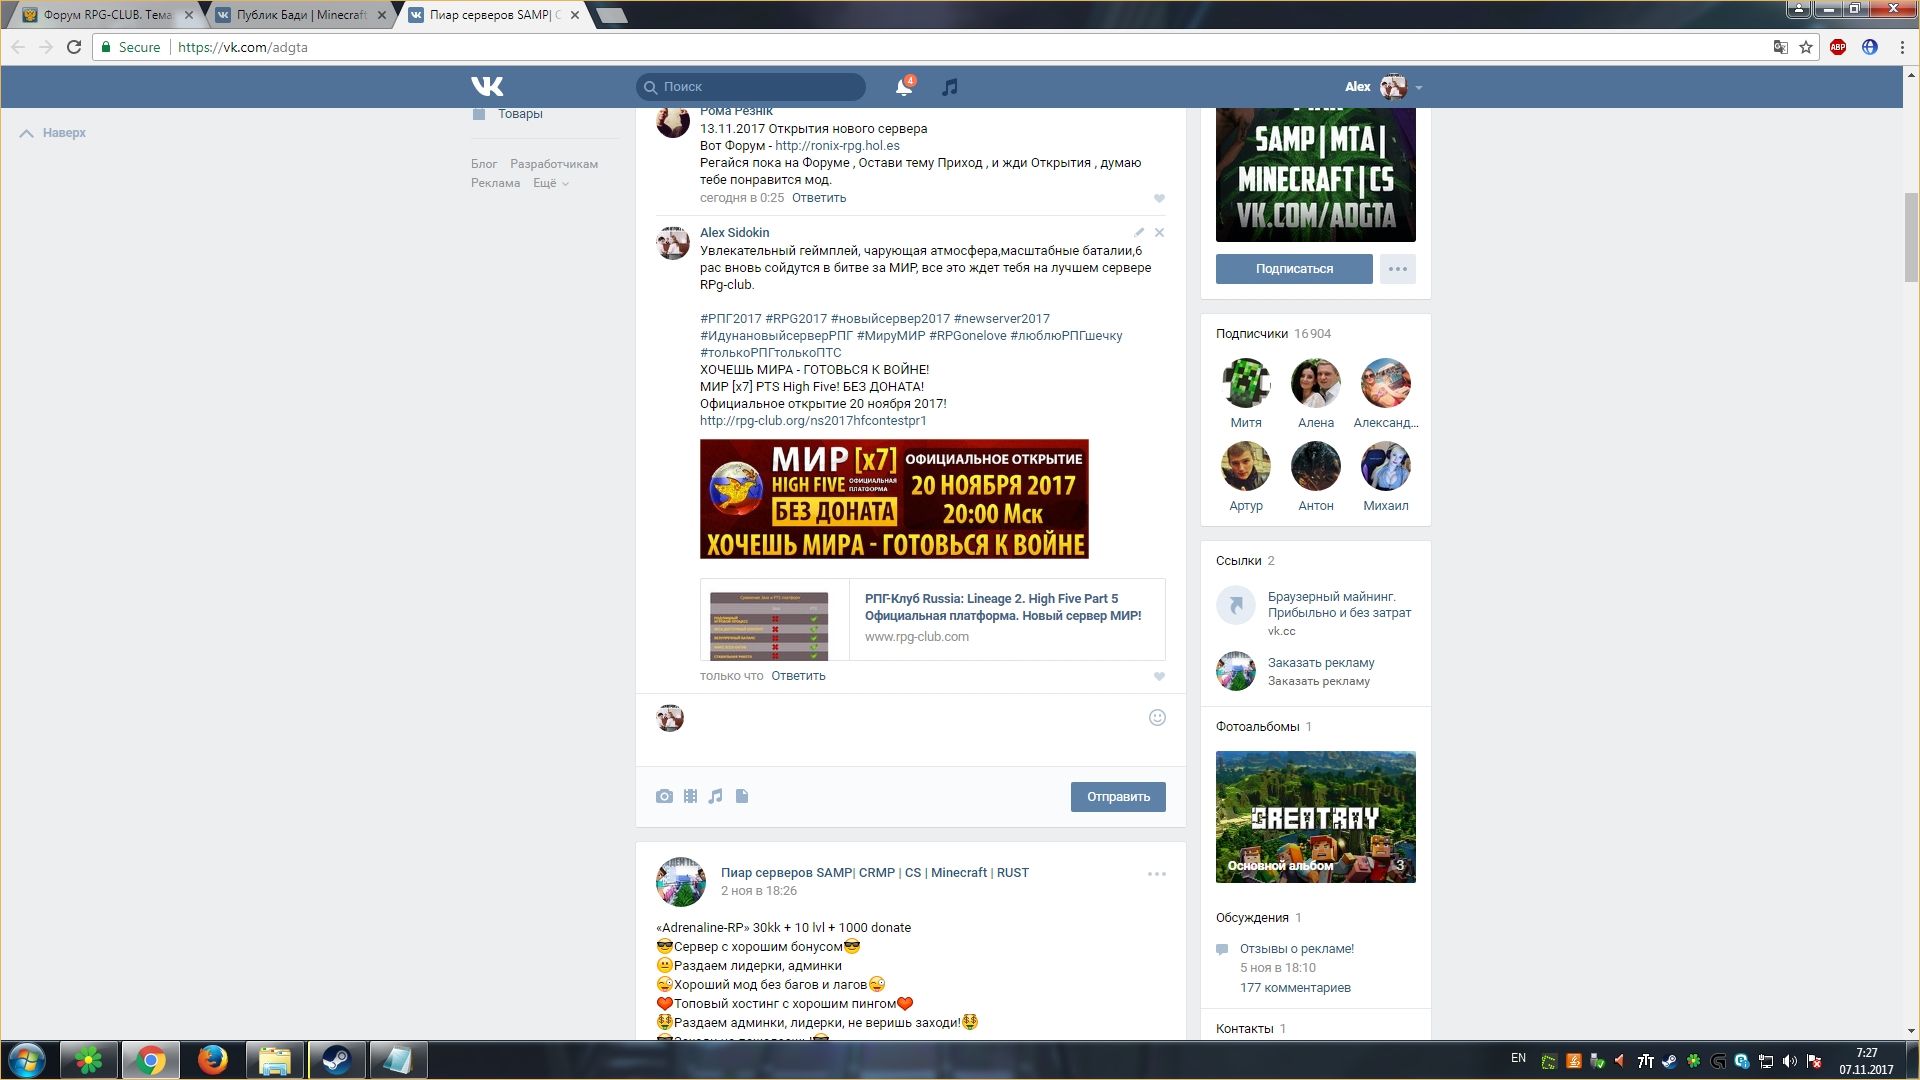Attach a photo using camera icon
The height and width of the screenshot is (1080, 1920).
pyautogui.click(x=664, y=797)
